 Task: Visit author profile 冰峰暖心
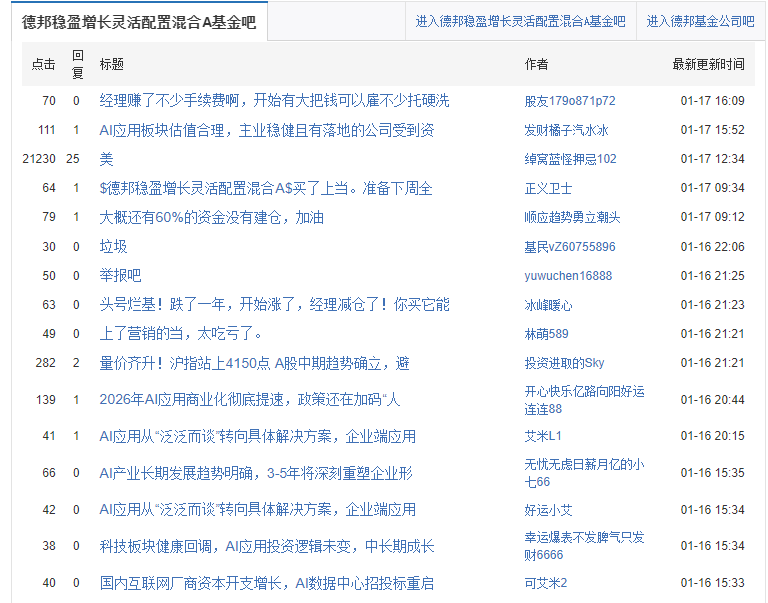[548, 305]
